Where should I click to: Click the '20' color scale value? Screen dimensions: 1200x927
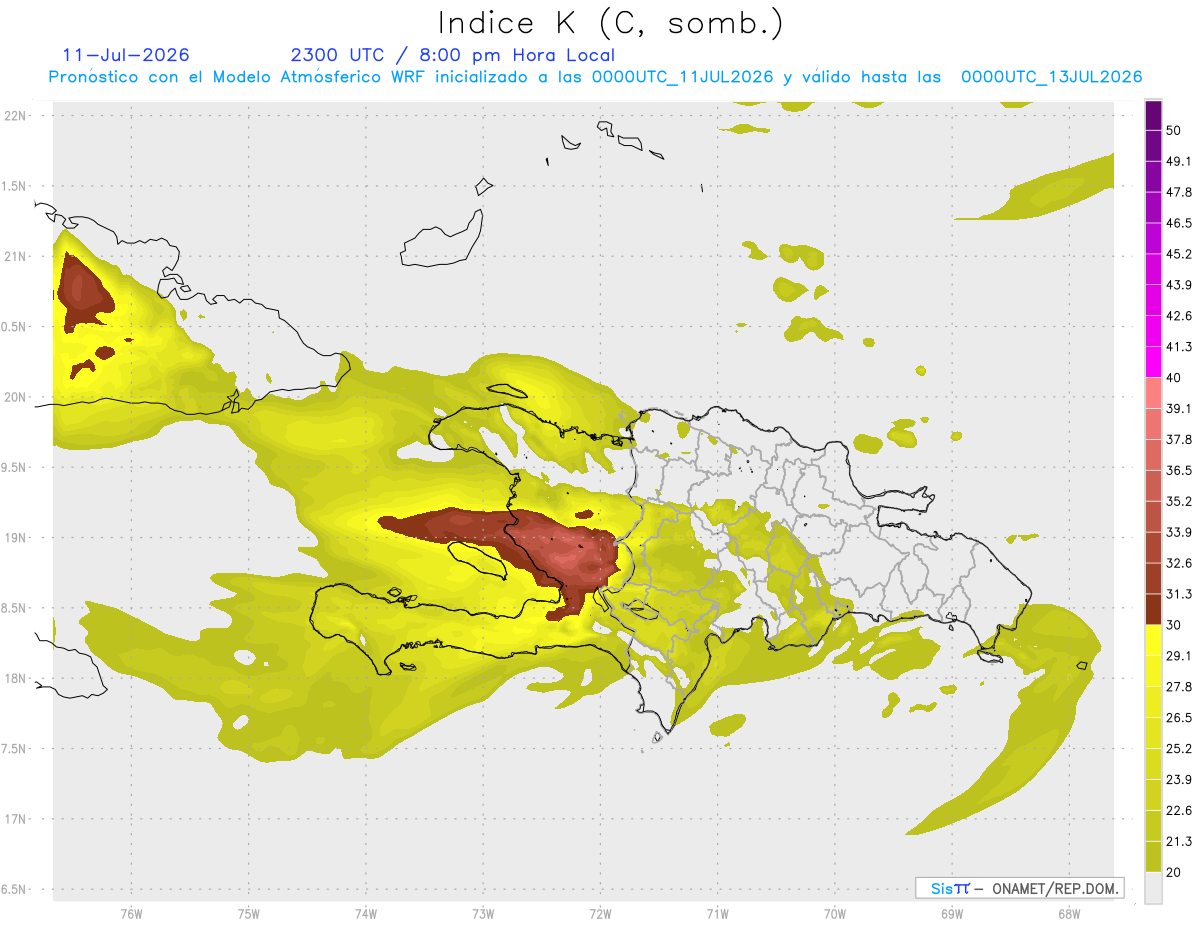[1175, 872]
